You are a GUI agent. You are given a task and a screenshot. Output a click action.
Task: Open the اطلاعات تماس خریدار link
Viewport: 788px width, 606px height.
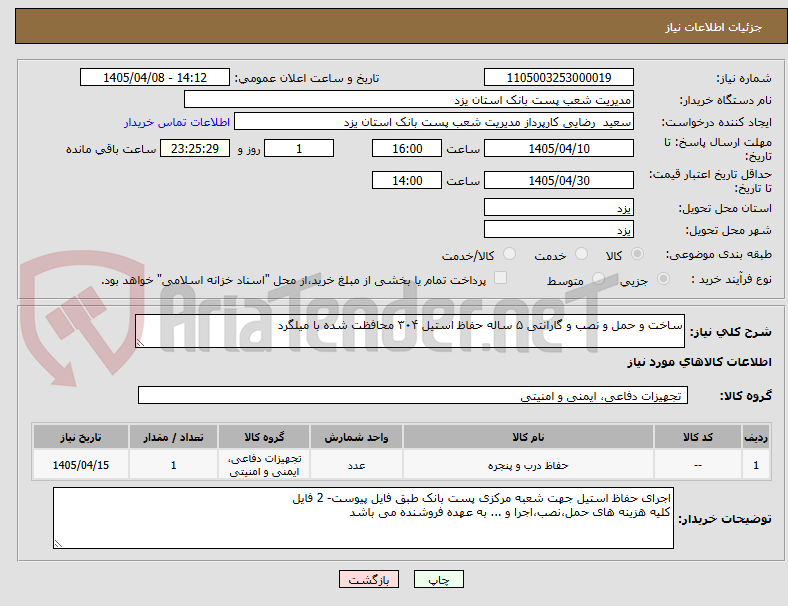(x=177, y=122)
